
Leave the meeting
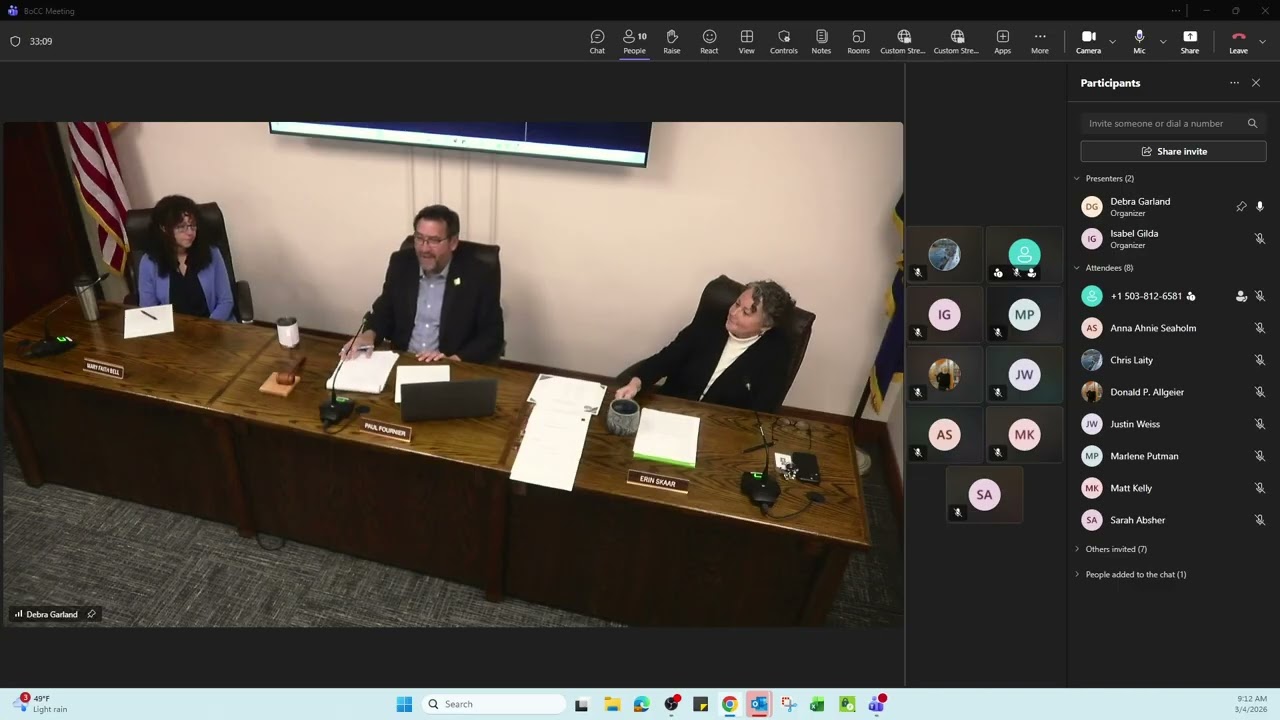click(1238, 41)
